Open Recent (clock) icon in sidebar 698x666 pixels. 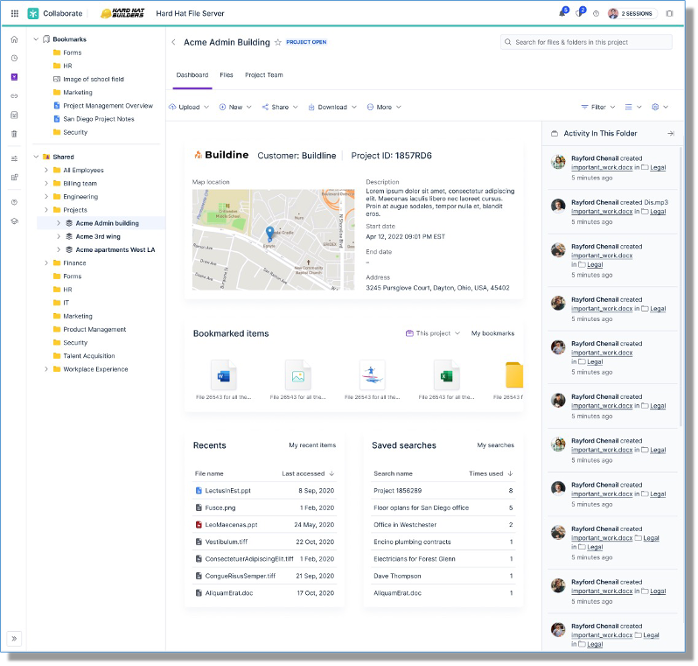point(14,58)
